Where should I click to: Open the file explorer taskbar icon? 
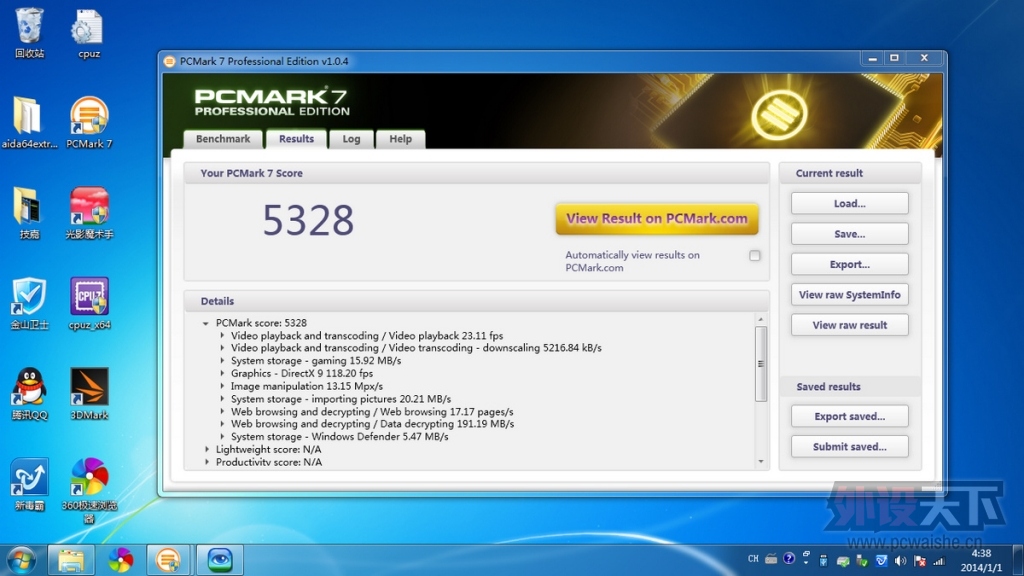[71, 560]
